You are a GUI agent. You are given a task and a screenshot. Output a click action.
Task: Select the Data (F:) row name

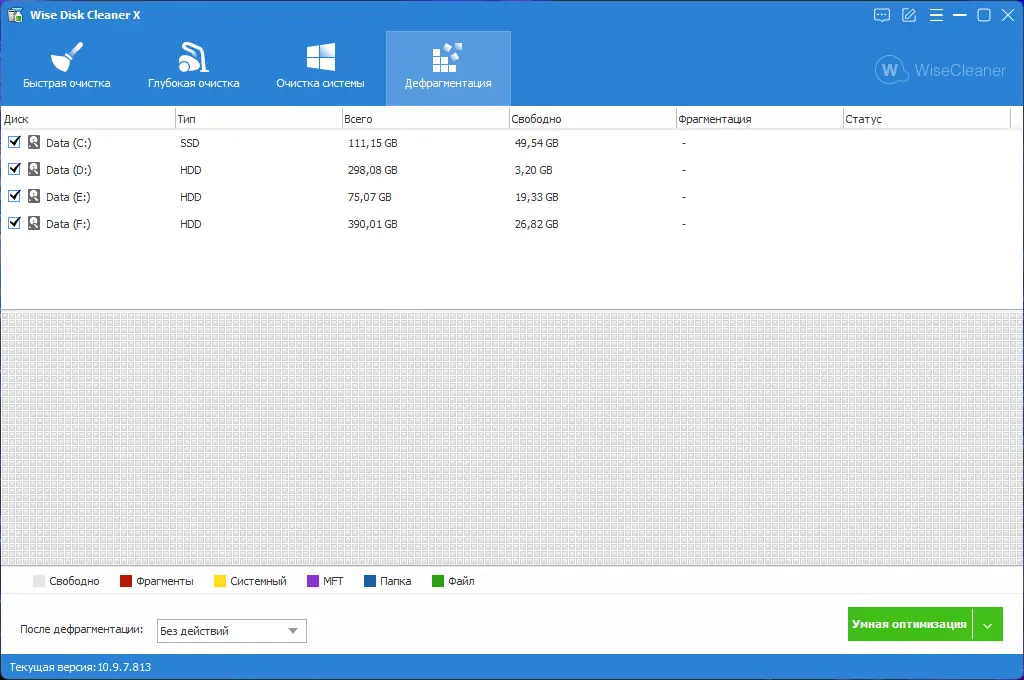[68, 223]
